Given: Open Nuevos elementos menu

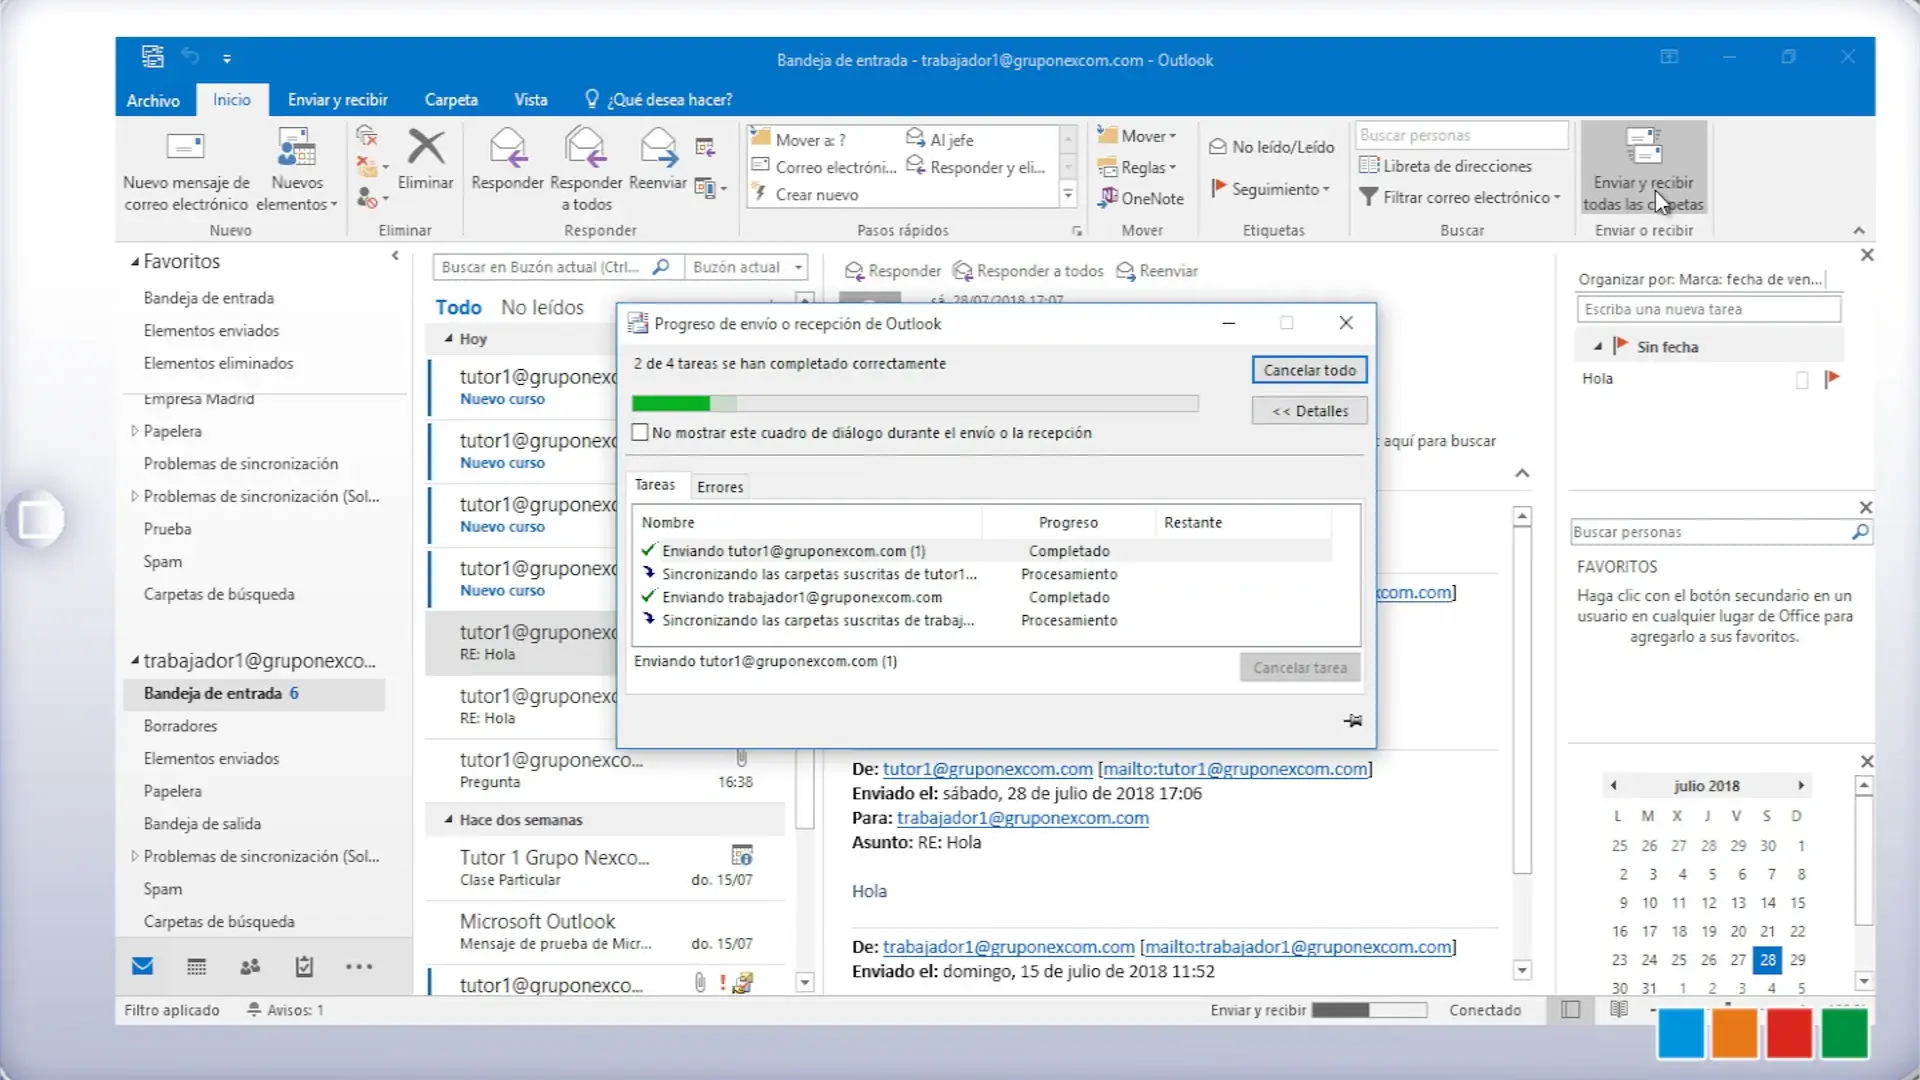Looking at the screenshot, I should point(297,170).
